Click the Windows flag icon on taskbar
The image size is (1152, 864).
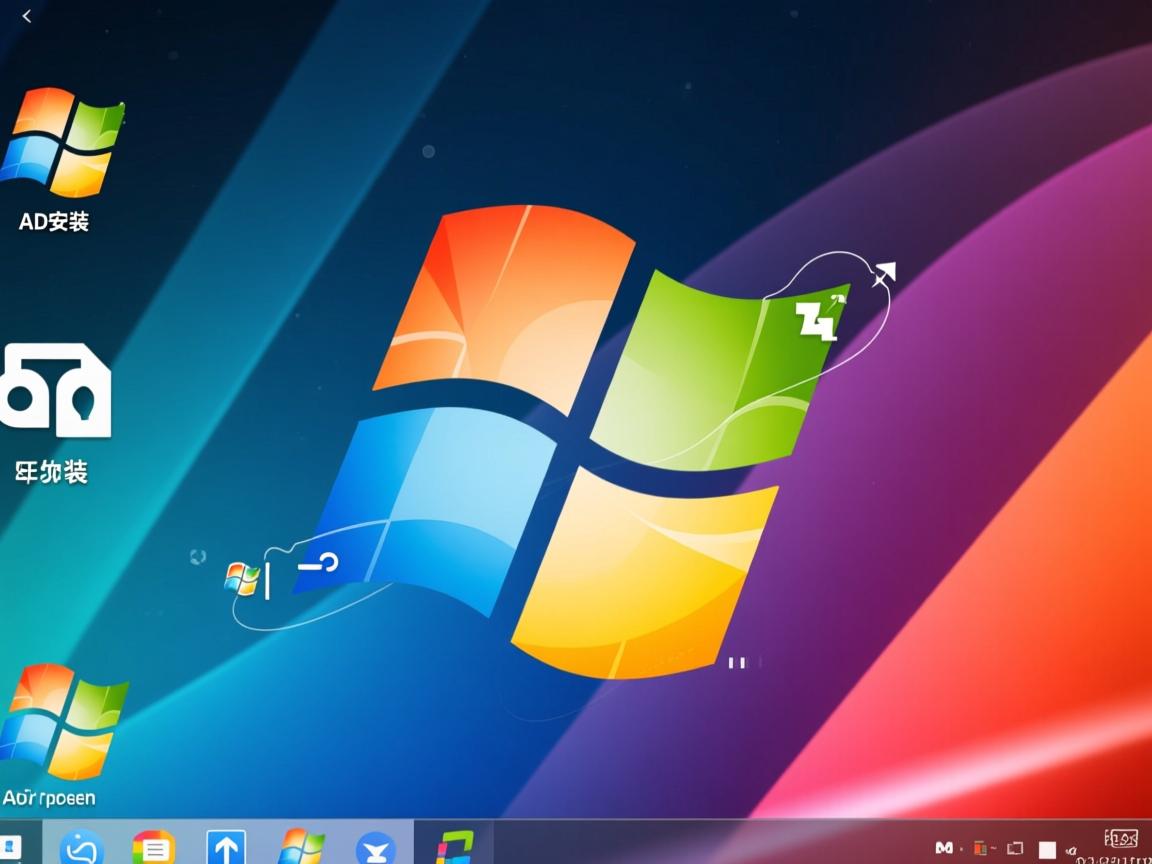299,848
